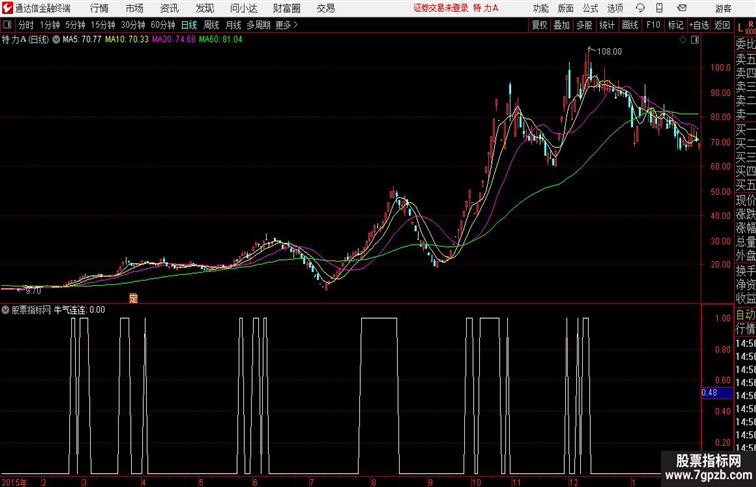This screenshot has height=487, width=756.
Task: Expand the 更多 more periods list
Action: coord(286,25)
